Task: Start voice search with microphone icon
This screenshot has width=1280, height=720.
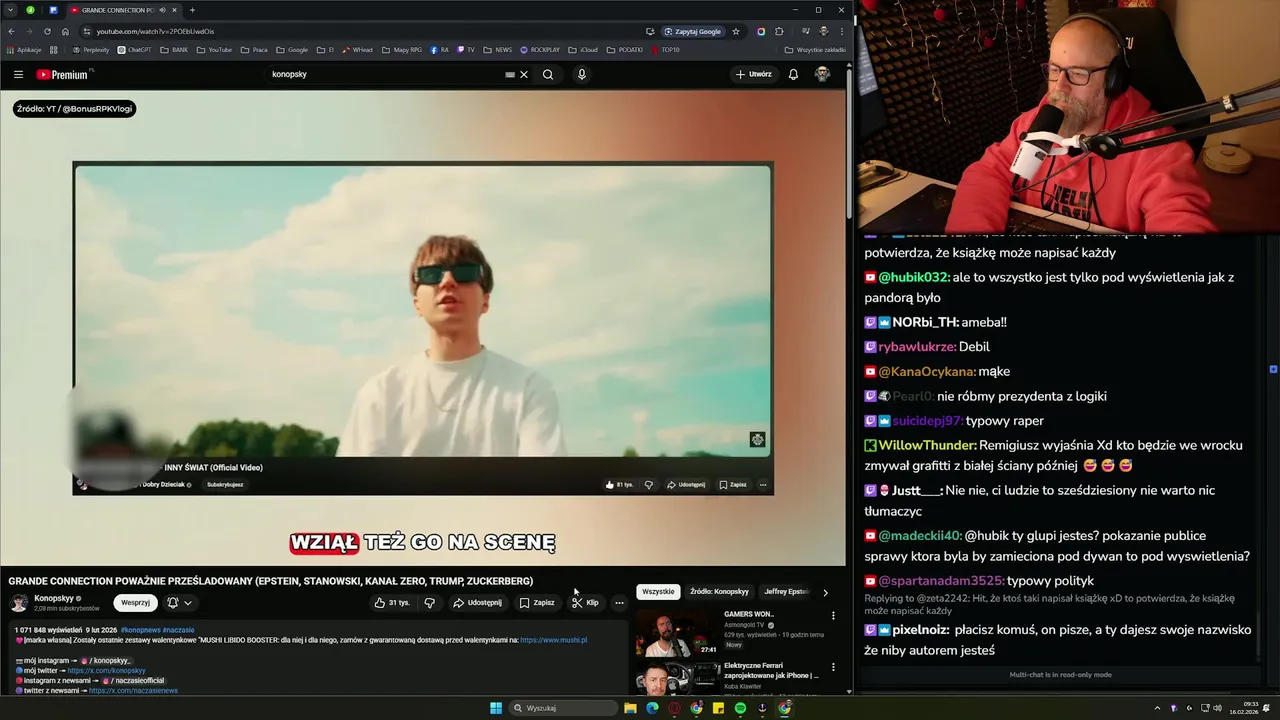Action: [581, 74]
